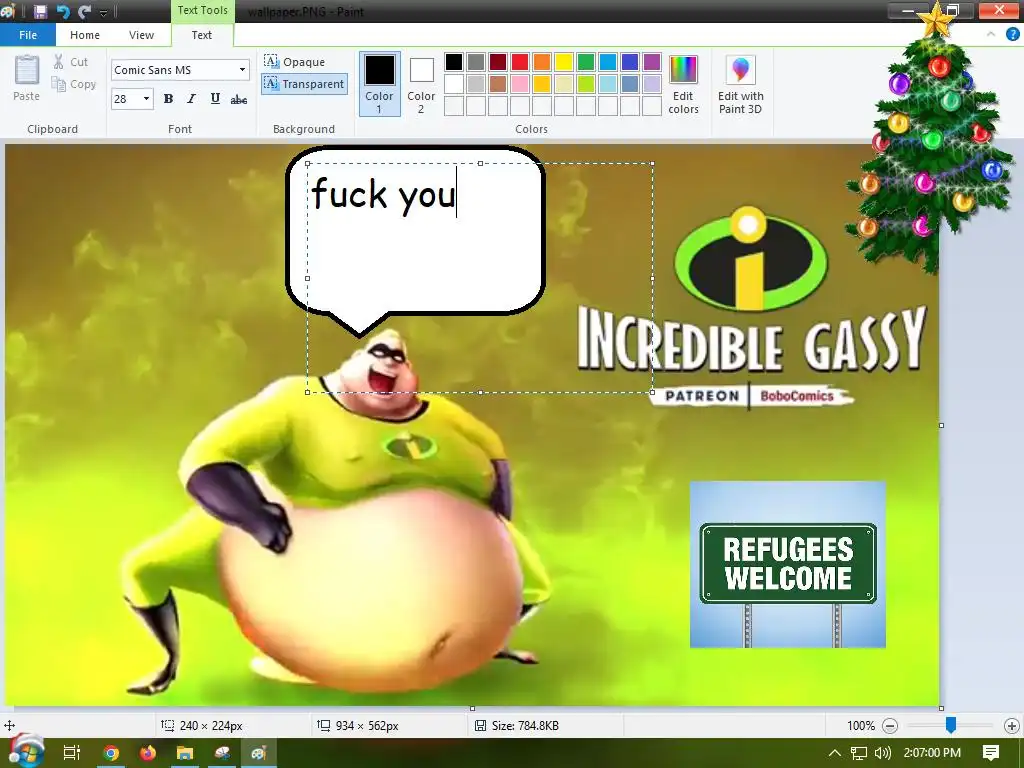Image resolution: width=1024 pixels, height=768 pixels.
Task: Toggle Underline text formatting
Action: [215, 99]
